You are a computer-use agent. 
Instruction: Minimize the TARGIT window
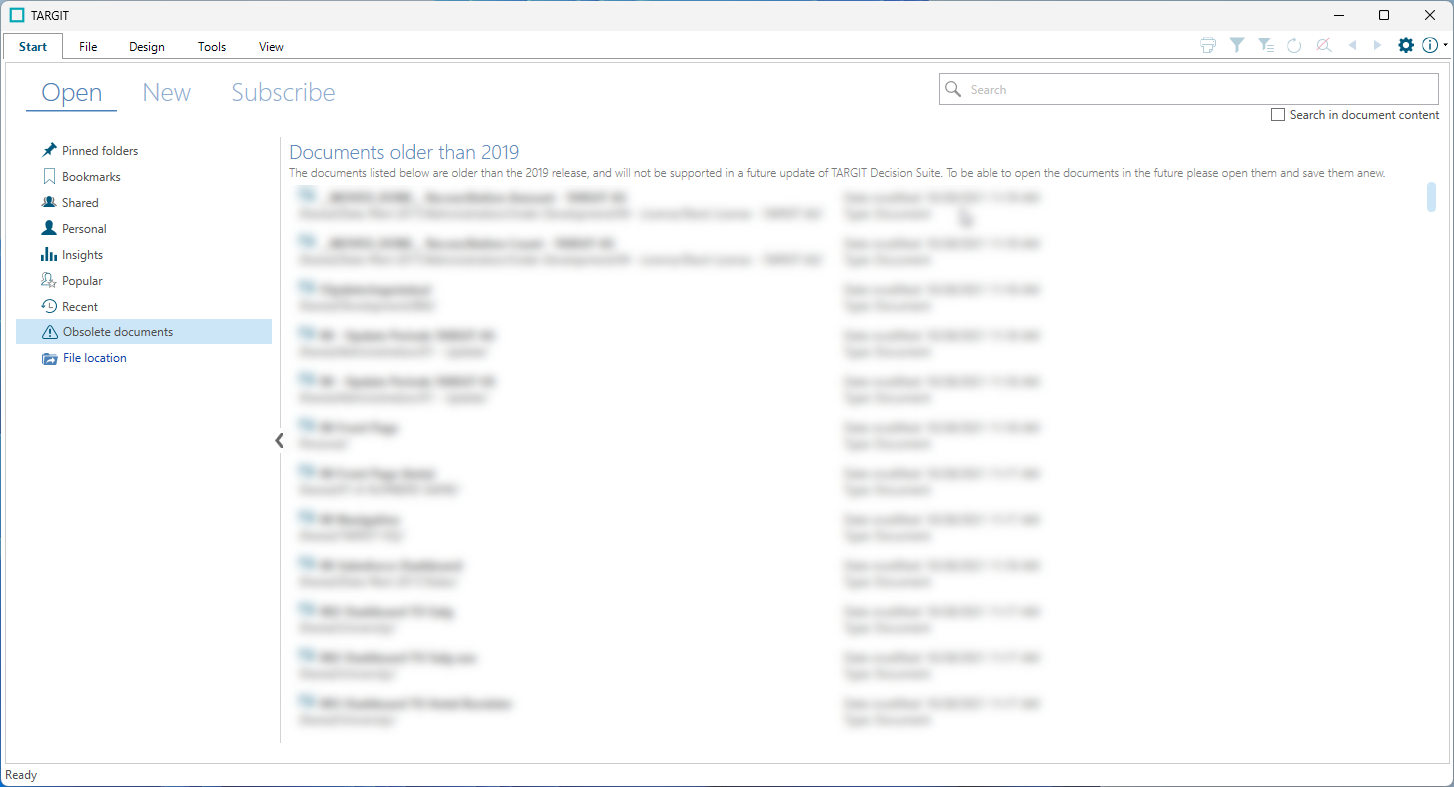point(1339,15)
